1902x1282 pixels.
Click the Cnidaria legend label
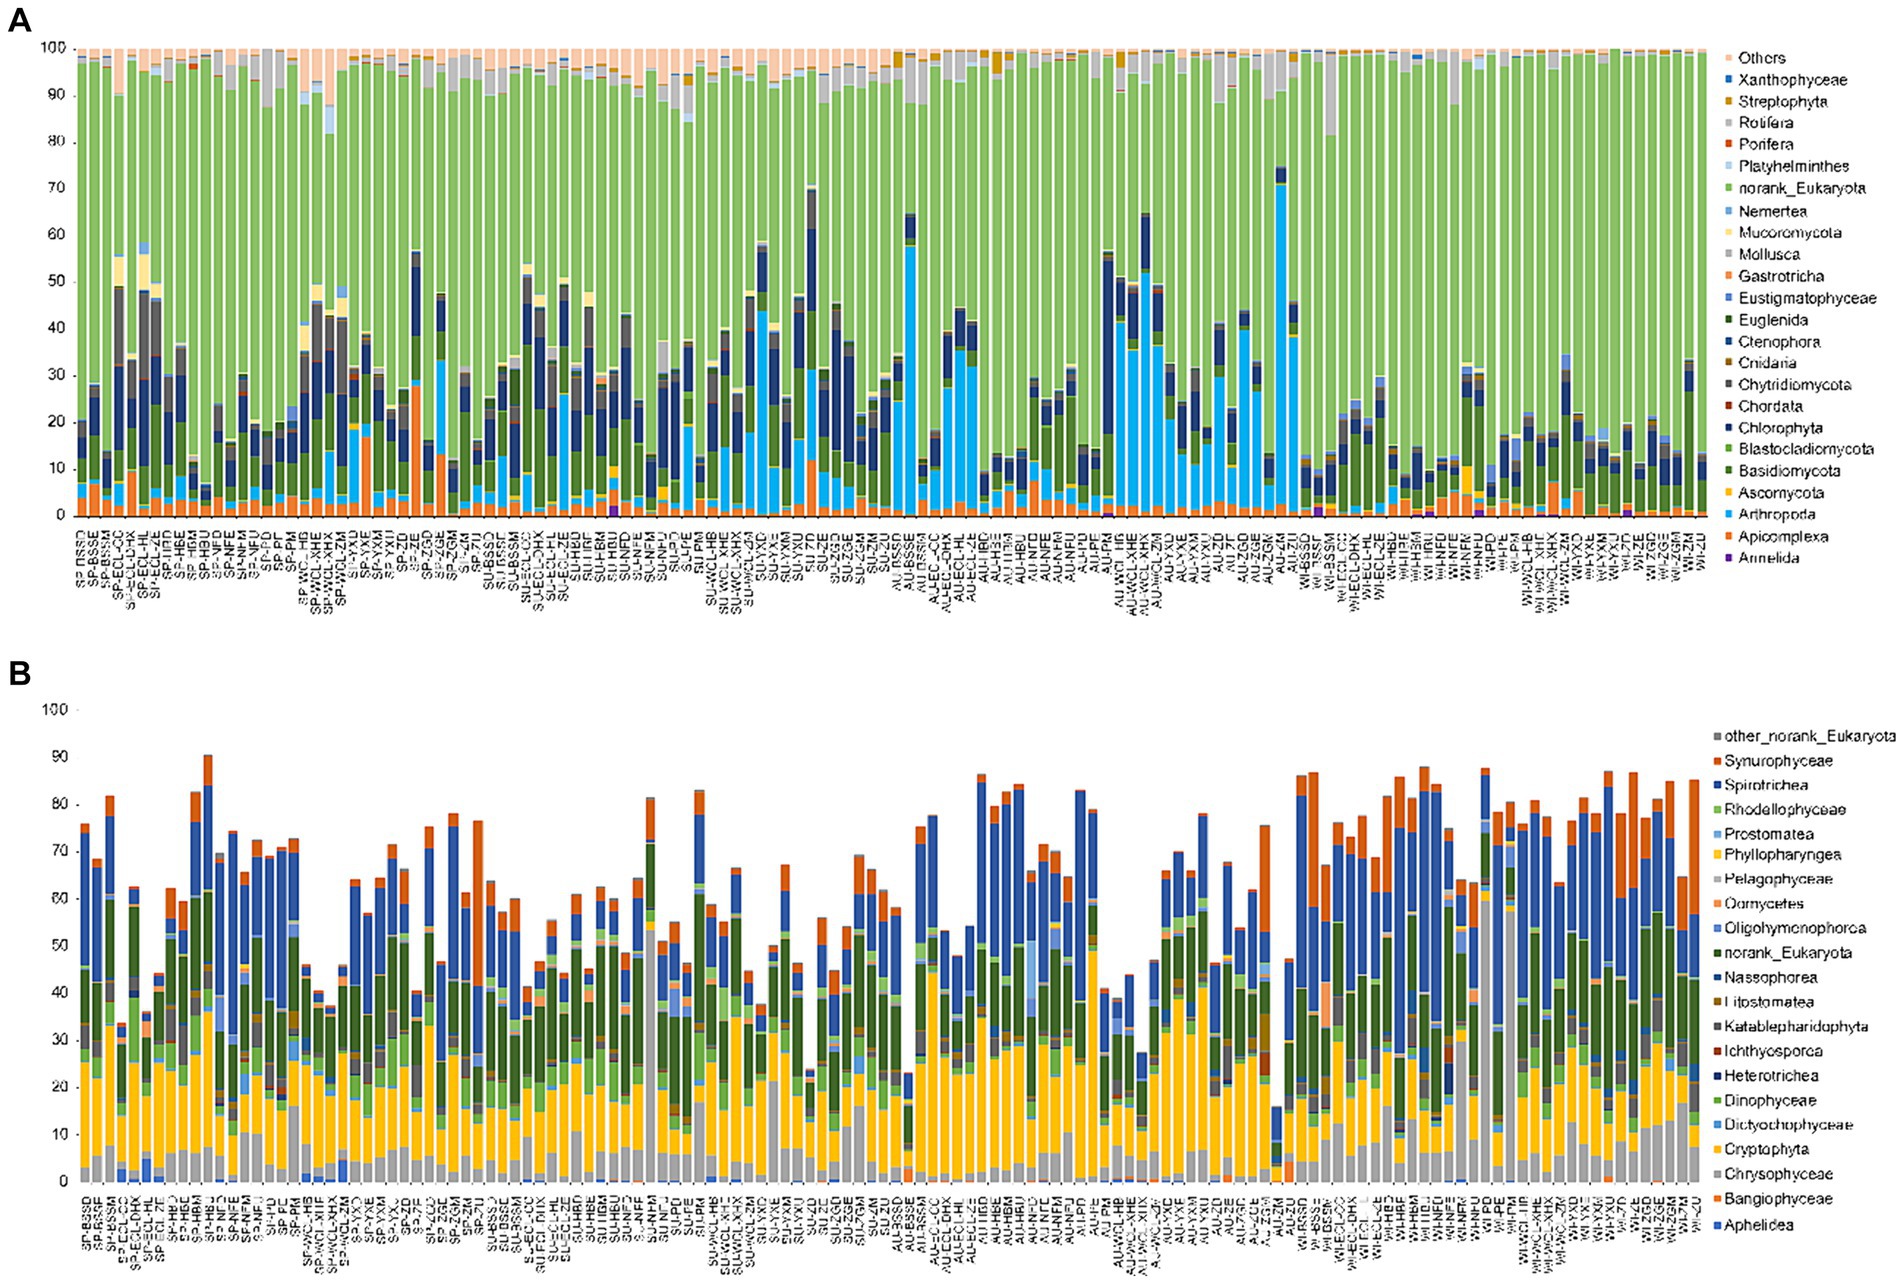1767,363
